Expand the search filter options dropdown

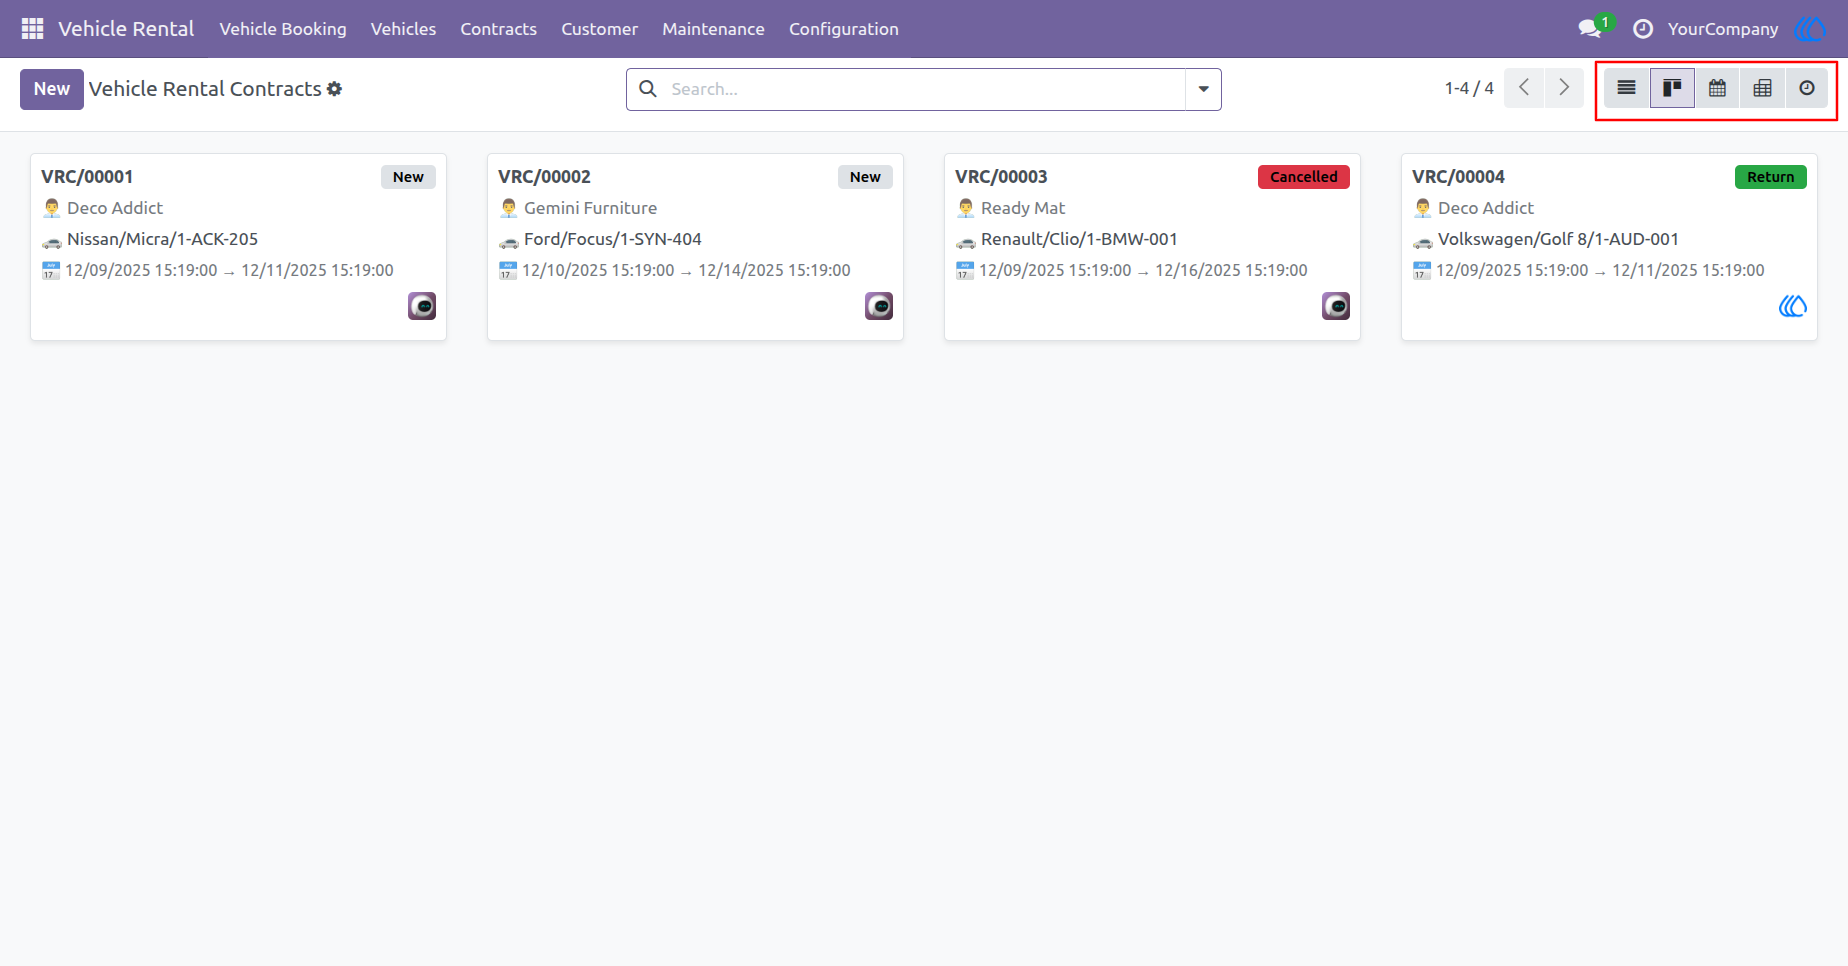(1203, 89)
